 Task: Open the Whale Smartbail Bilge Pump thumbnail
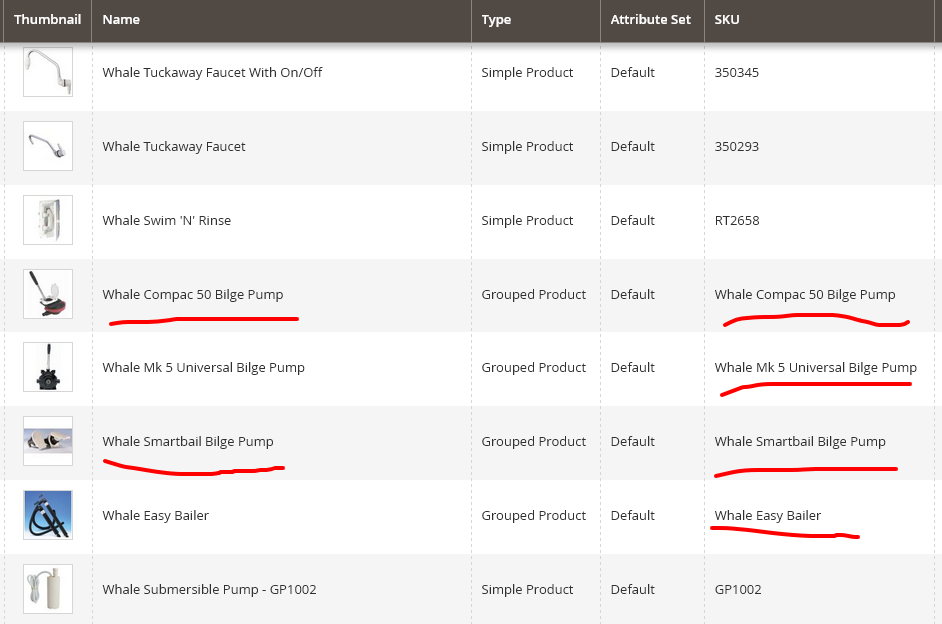(x=47, y=440)
